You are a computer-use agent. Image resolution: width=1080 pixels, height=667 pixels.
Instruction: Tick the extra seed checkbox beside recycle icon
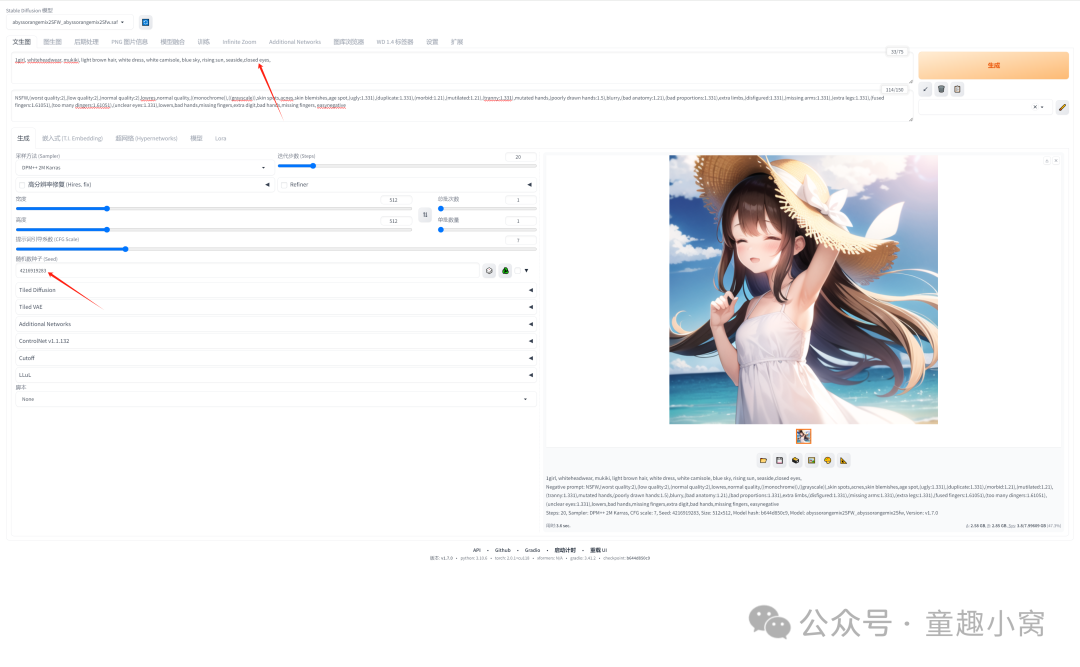click(517, 271)
